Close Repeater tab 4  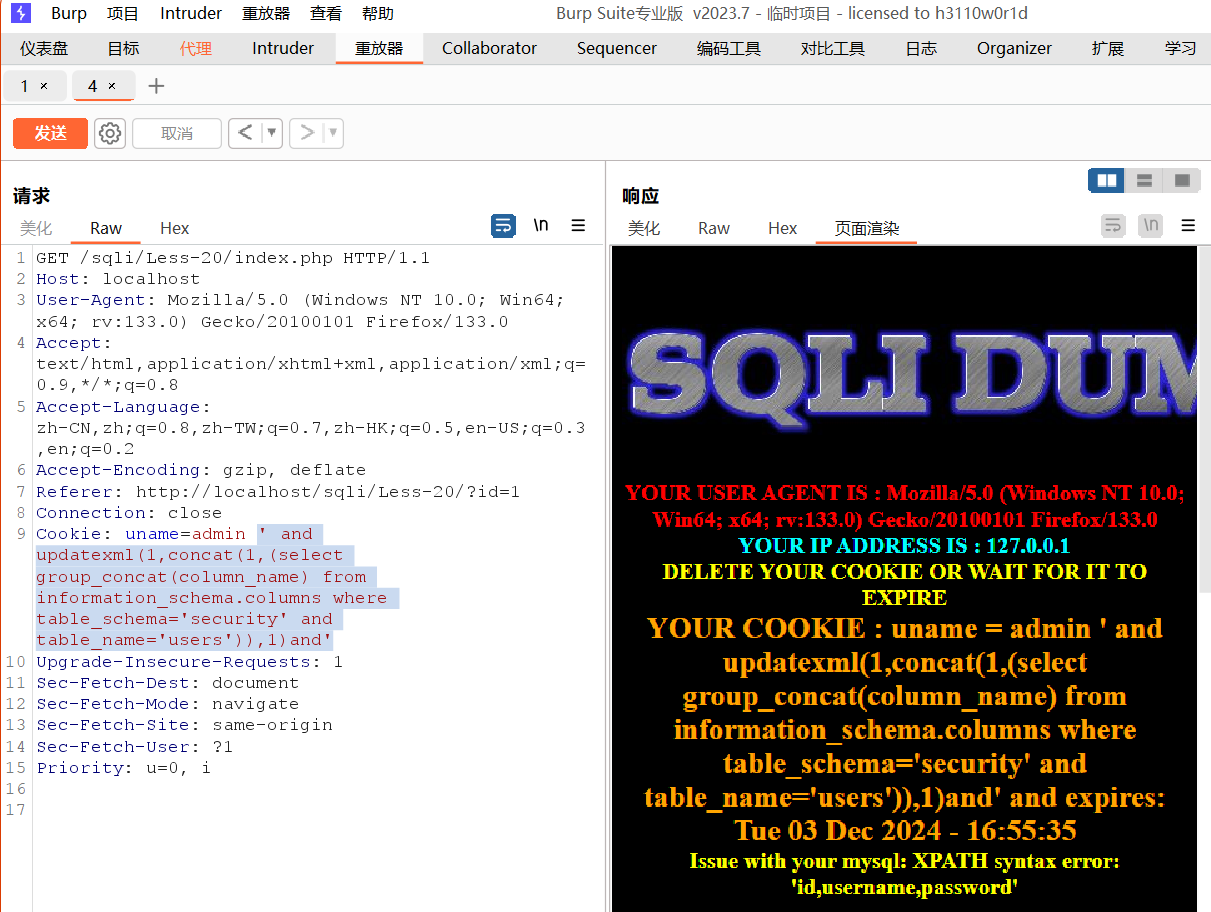click(x=112, y=86)
